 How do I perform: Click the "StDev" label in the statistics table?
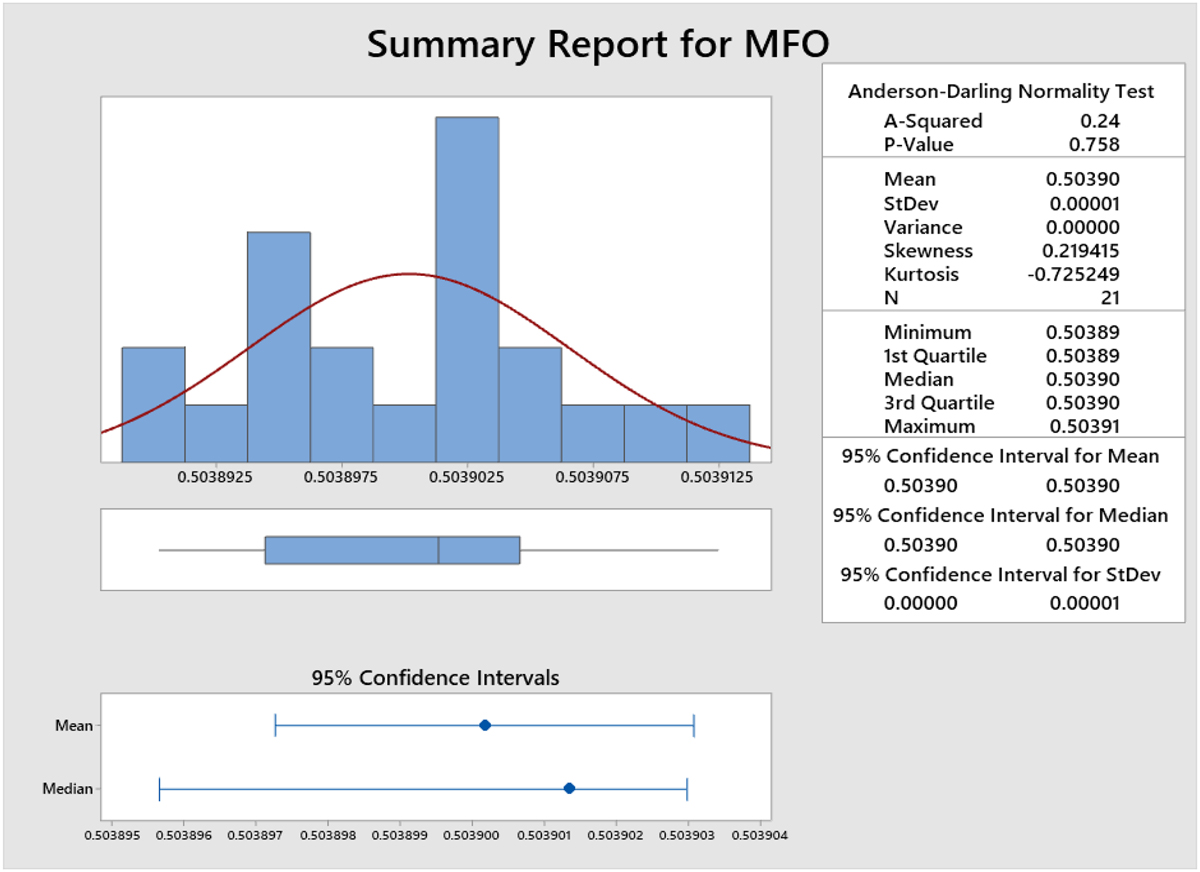912,204
